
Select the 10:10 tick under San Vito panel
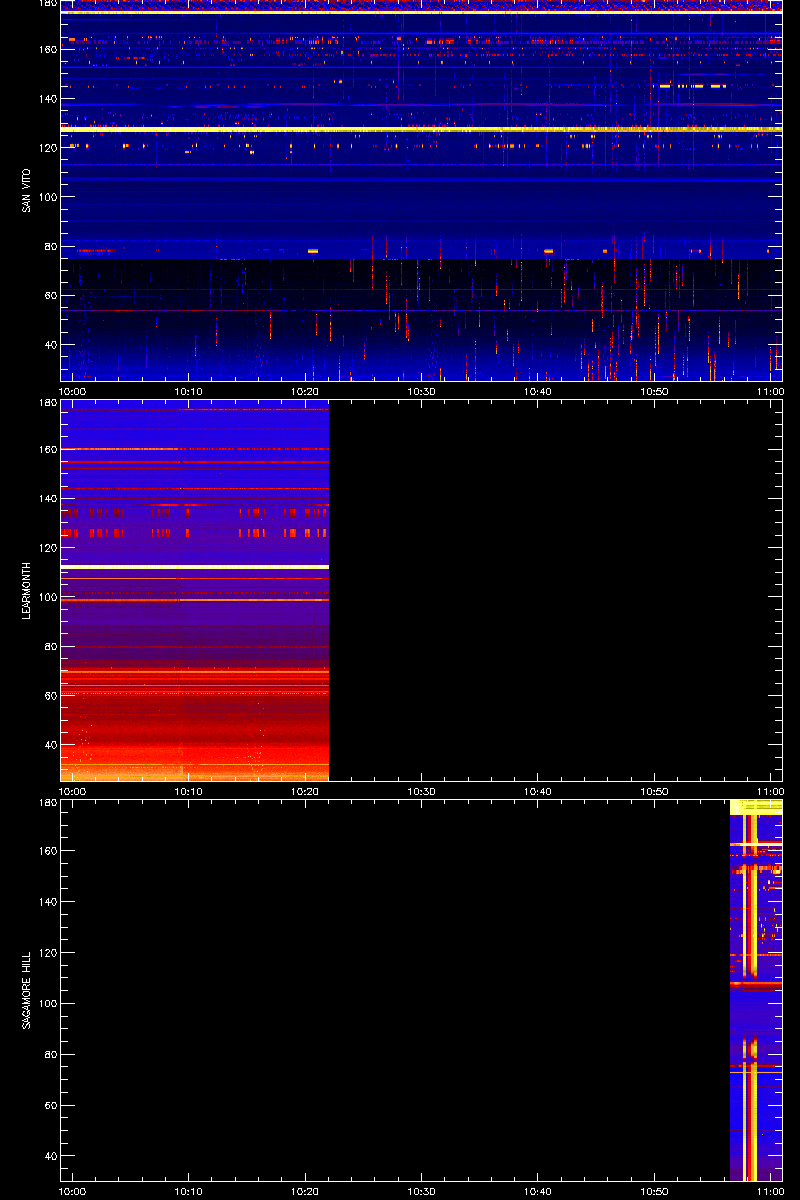click(189, 391)
